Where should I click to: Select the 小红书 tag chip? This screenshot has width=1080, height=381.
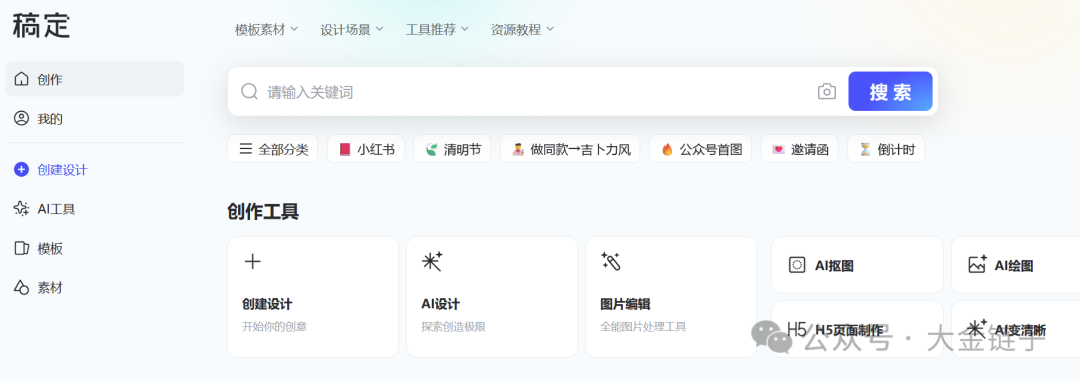(366, 149)
